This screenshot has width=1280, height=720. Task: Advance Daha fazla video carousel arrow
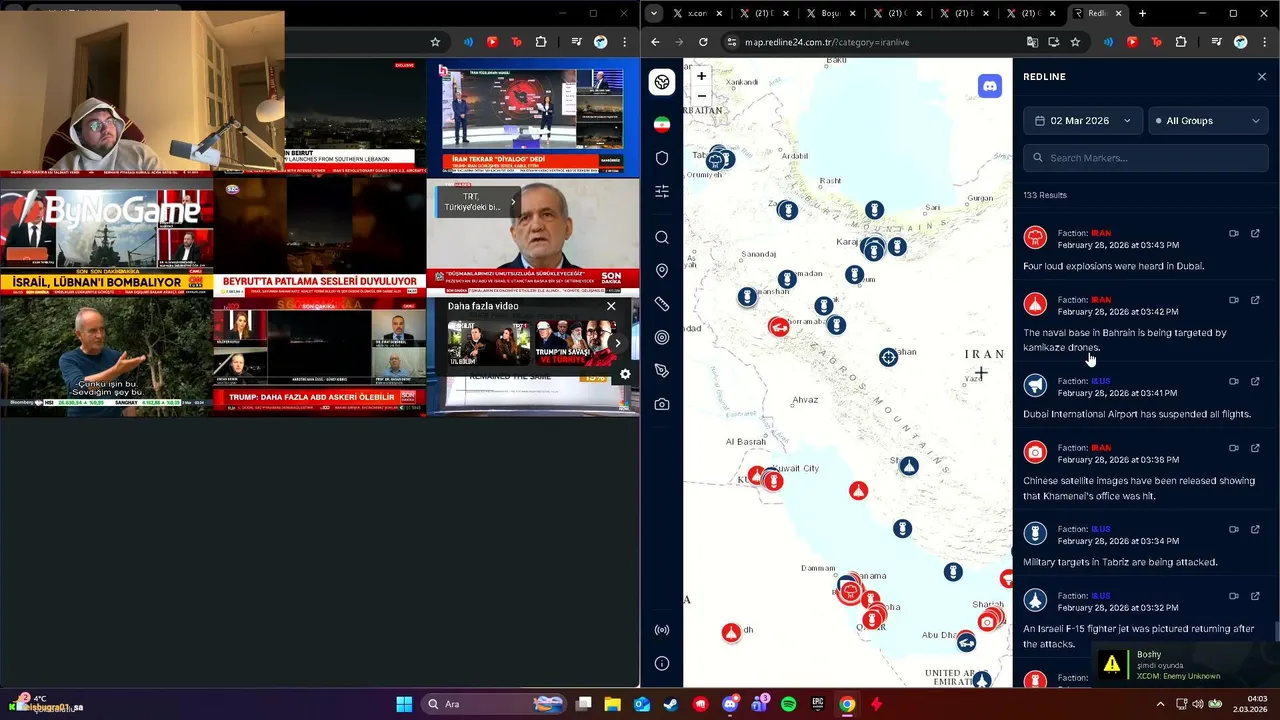[x=617, y=343]
